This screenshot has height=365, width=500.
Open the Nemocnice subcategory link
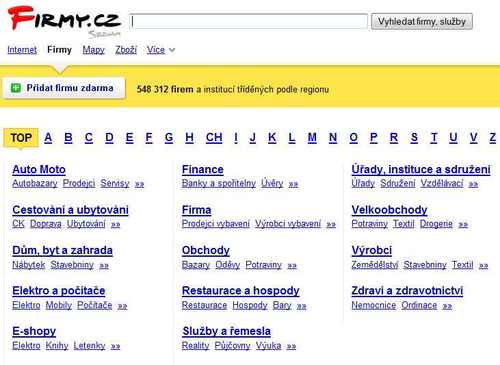(374, 305)
